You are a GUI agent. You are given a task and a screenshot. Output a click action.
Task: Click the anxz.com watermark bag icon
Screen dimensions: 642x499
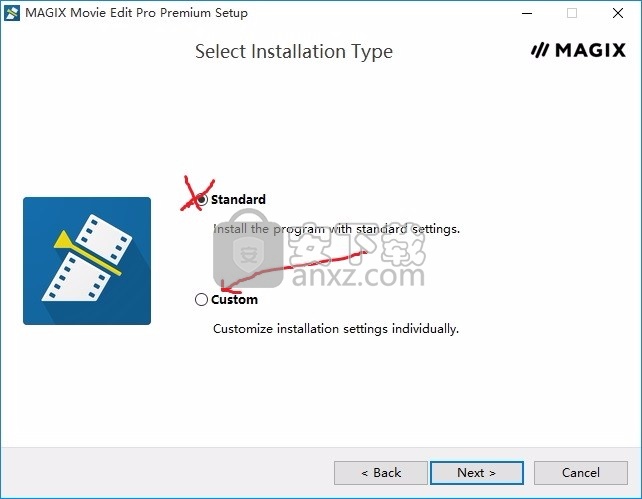pyautogui.click(x=248, y=248)
